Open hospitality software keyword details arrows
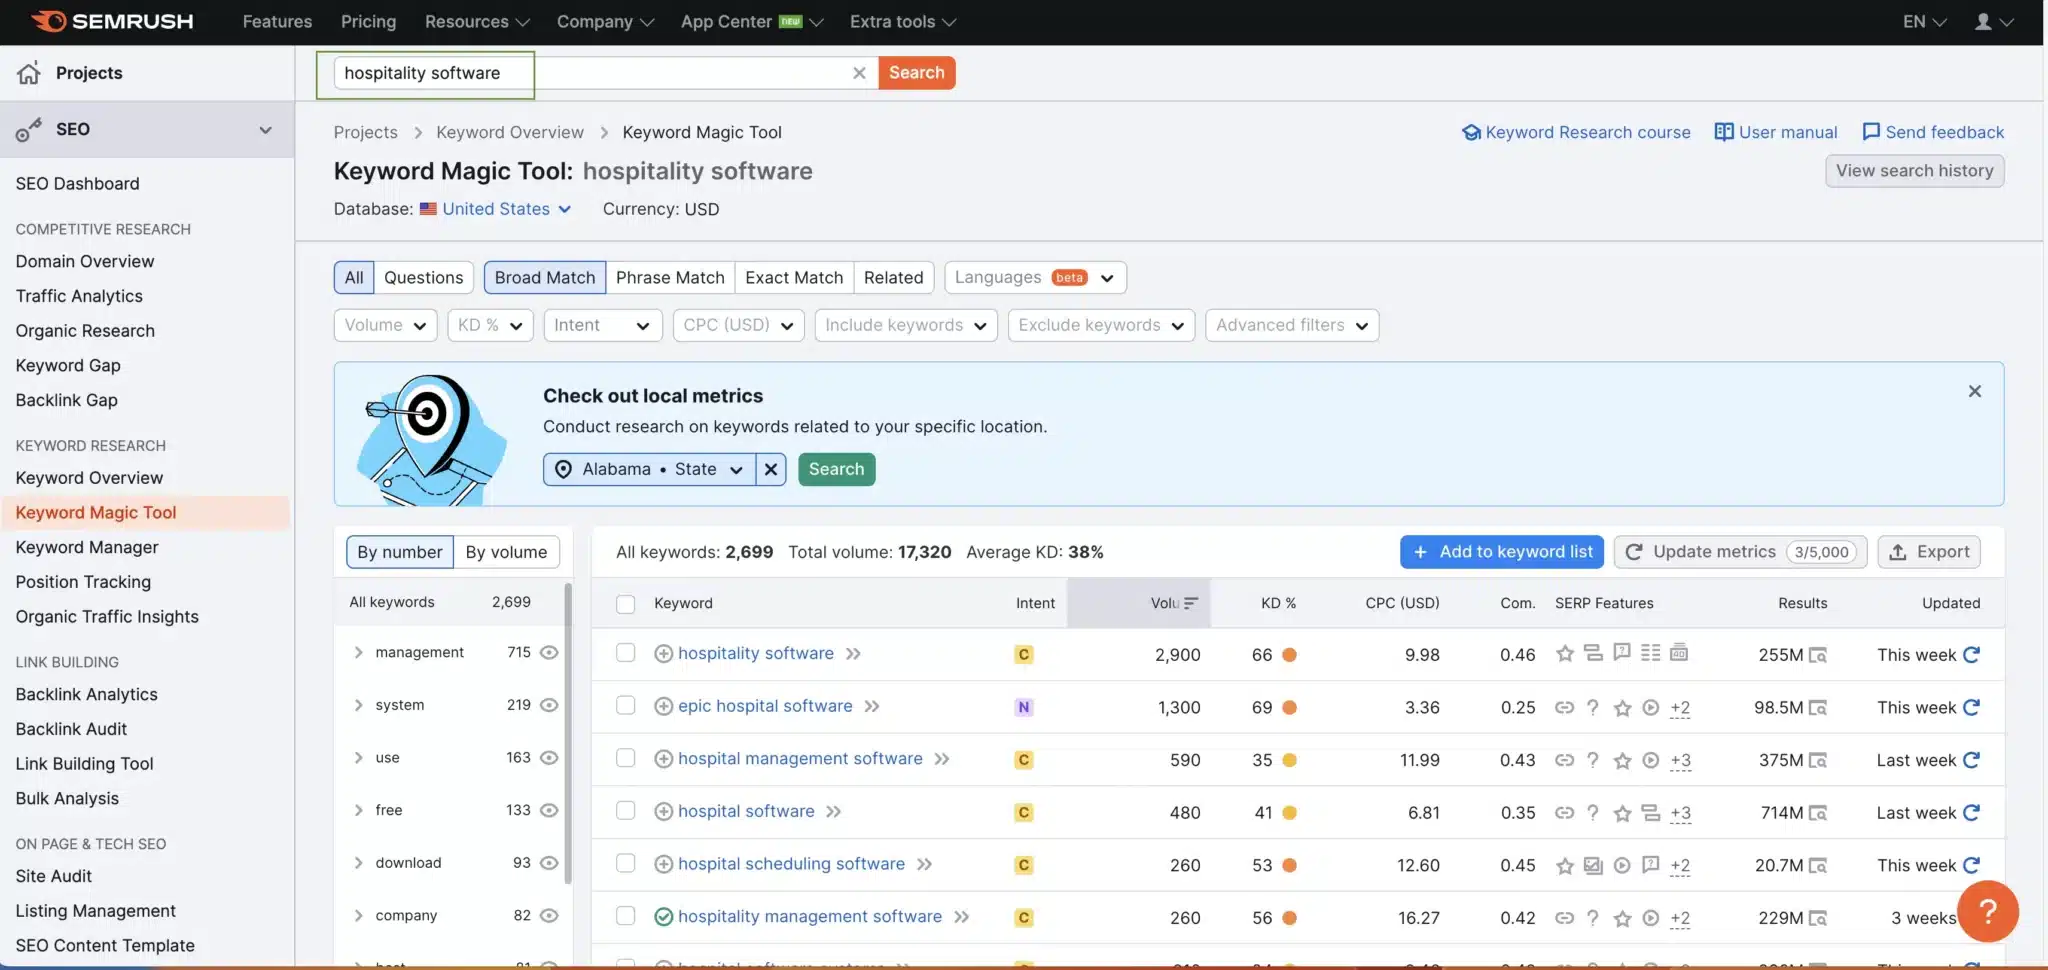This screenshot has width=2048, height=970. [x=853, y=654]
